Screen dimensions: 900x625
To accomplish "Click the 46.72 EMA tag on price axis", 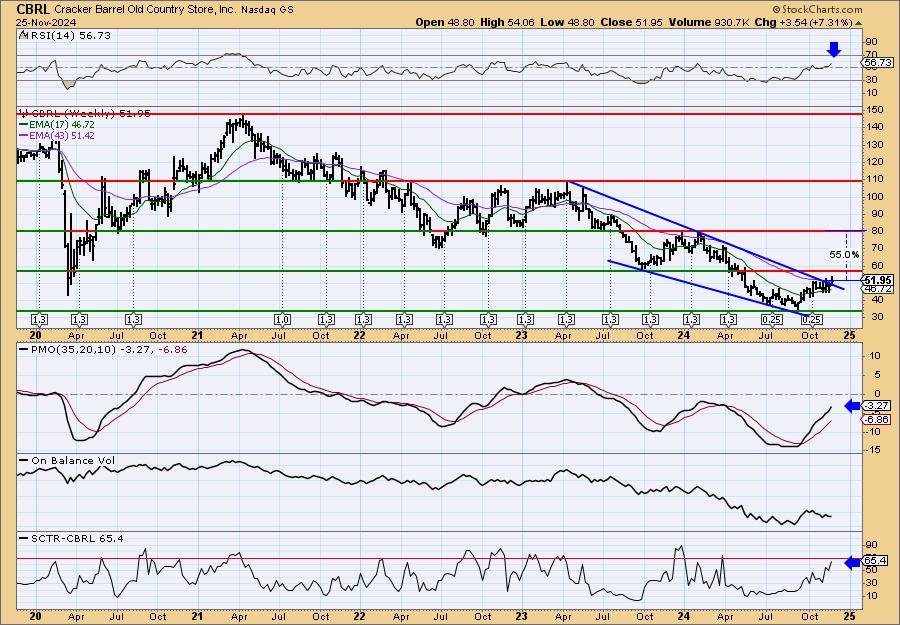I will (878, 289).
